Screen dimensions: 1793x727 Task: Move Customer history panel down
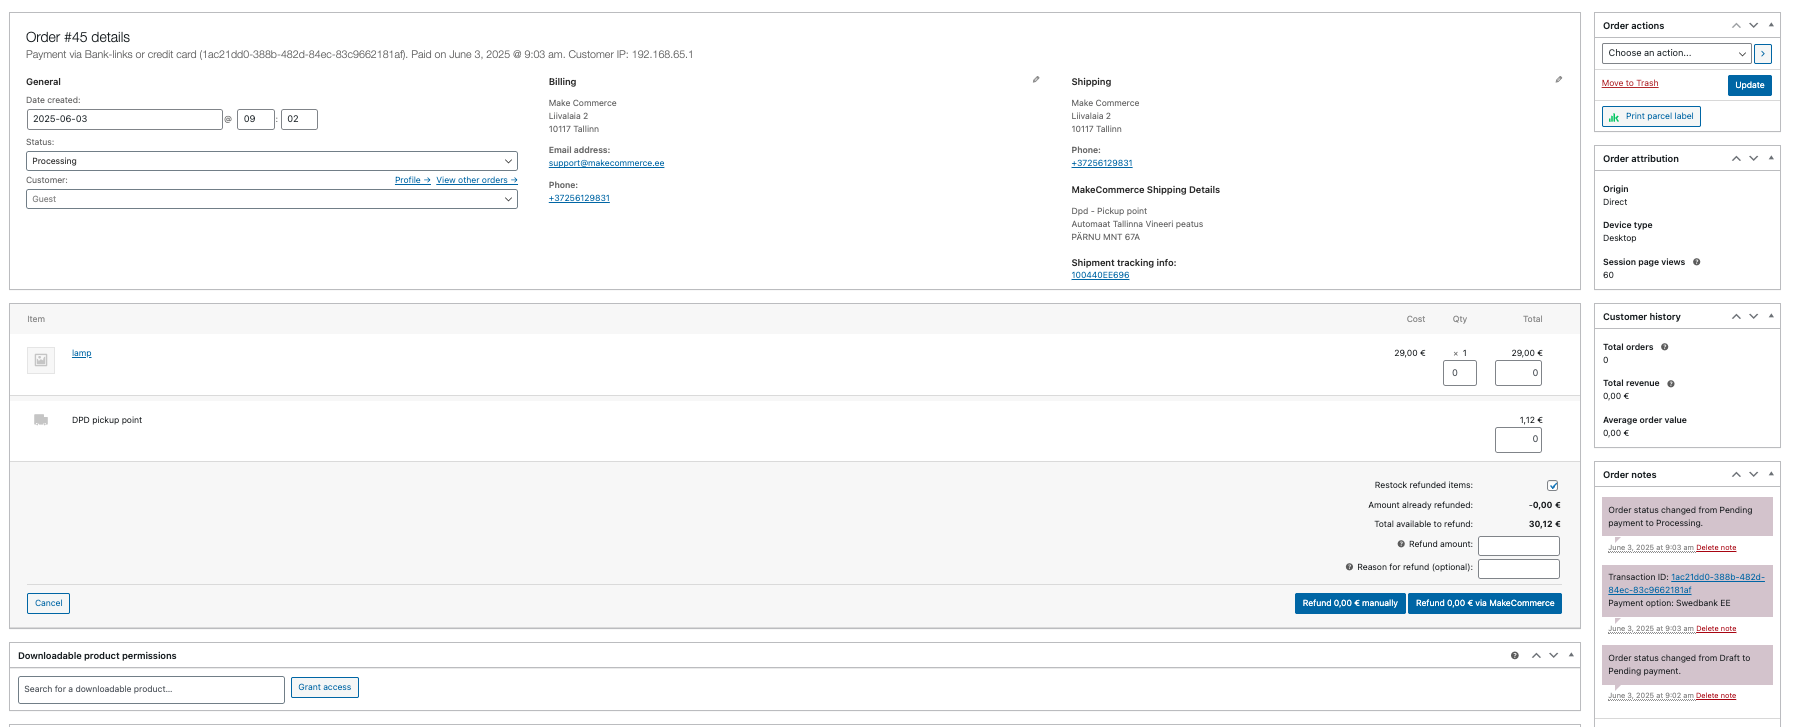point(1754,316)
